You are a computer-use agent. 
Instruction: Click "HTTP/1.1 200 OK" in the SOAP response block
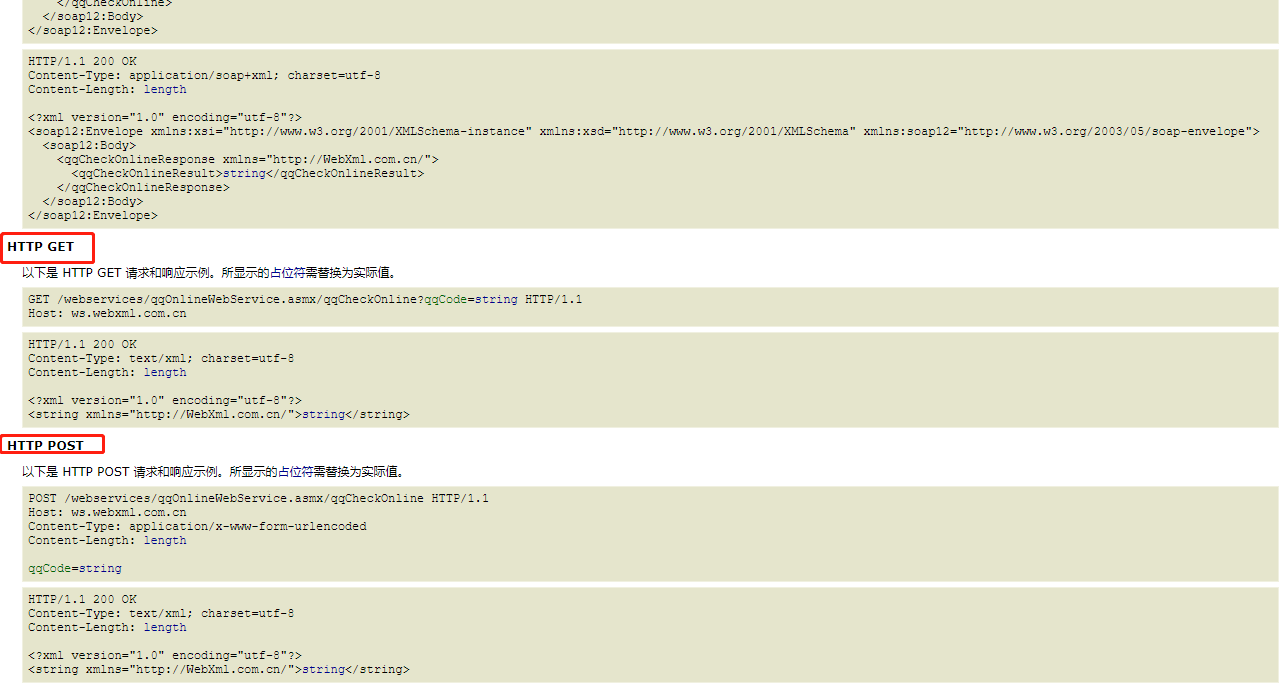point(82,62)
